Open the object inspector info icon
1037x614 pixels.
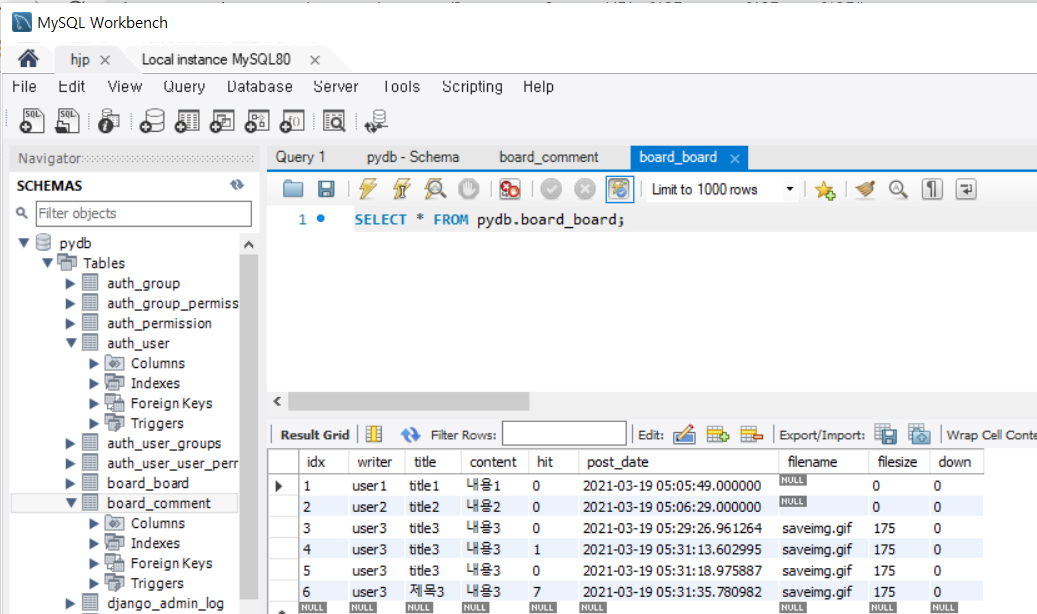coord(108,121)
